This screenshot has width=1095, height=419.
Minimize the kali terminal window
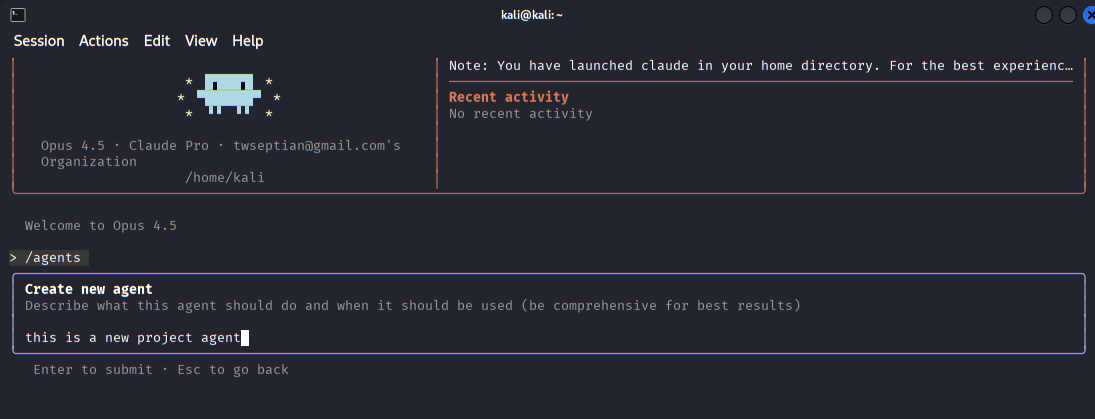(1044, 15)
